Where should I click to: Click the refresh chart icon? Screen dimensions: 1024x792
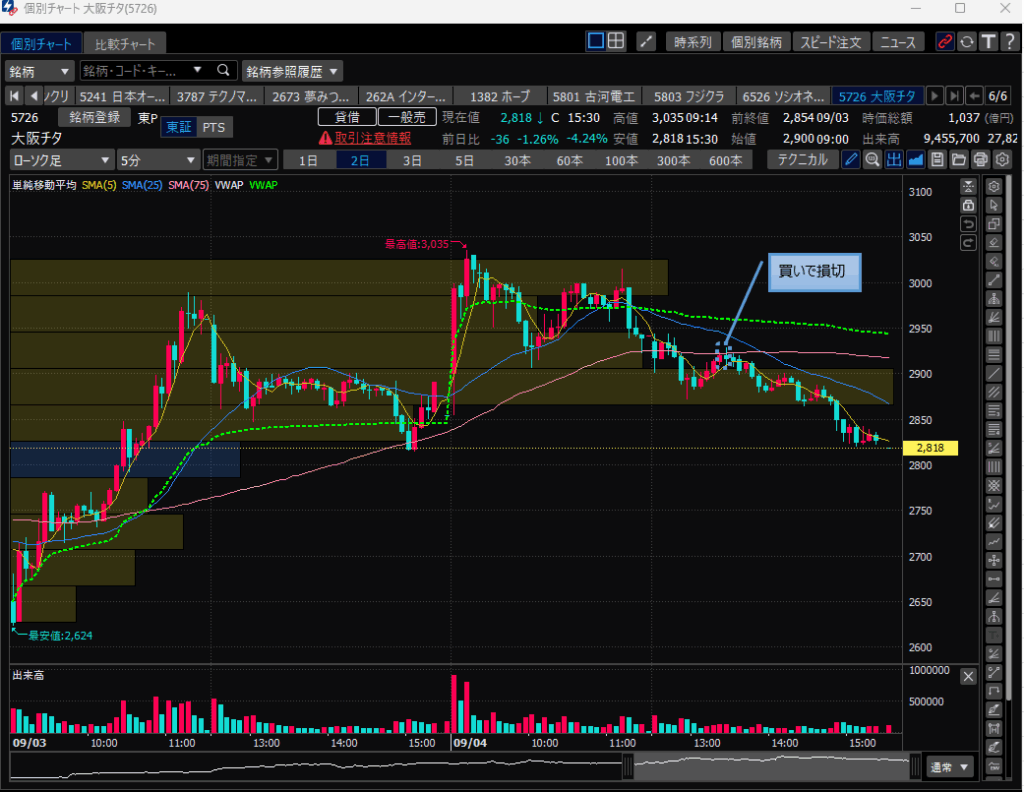point(967,42)
